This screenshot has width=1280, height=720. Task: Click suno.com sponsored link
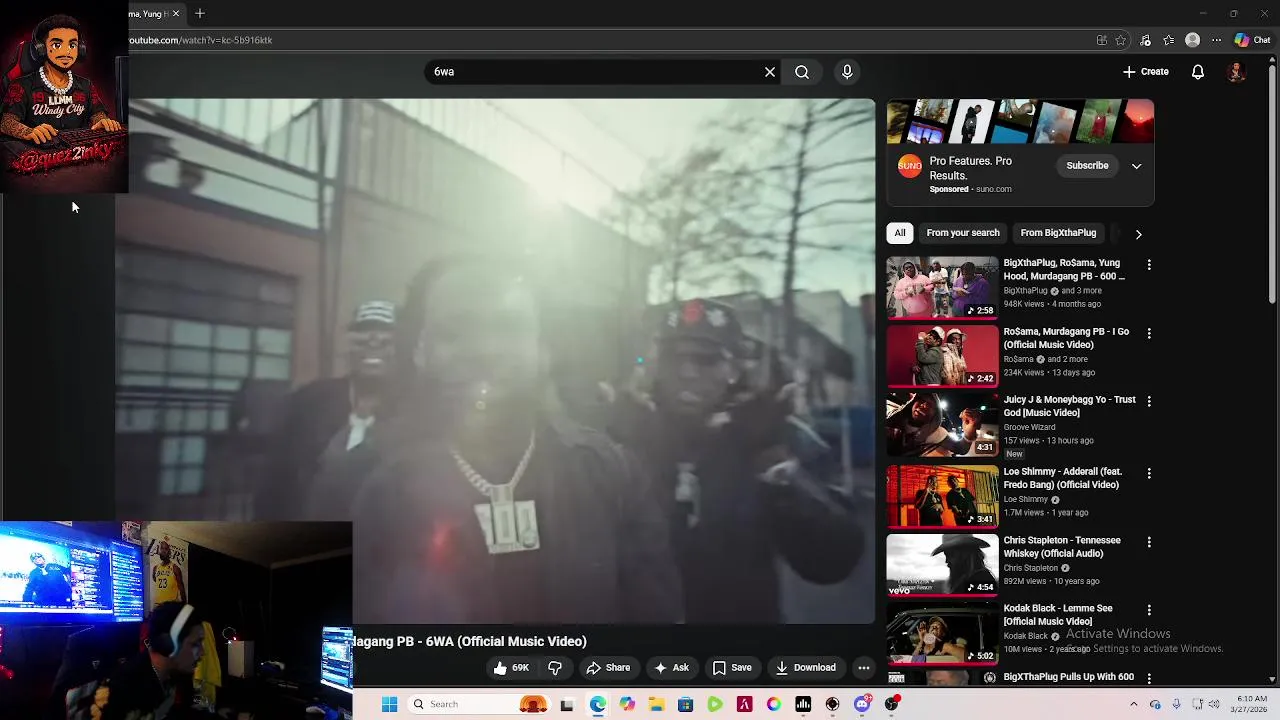pyautogui.click(x=993, y=189)
